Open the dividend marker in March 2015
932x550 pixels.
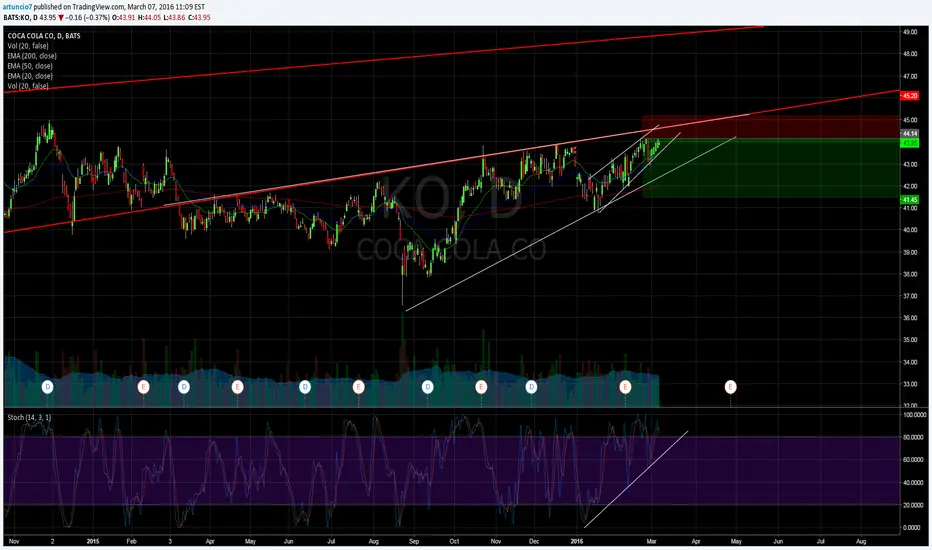coord(184,387)
